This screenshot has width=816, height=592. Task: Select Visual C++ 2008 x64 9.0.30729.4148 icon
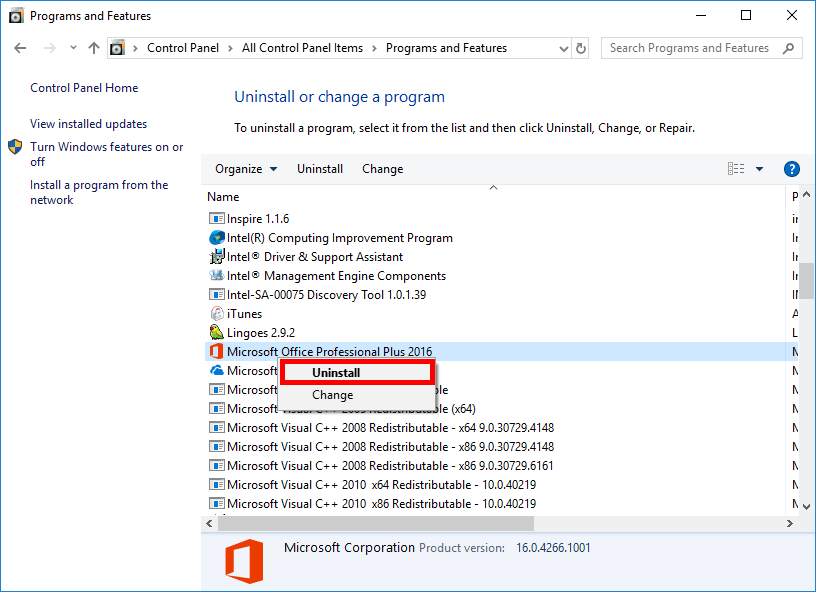tap(216, 428)
